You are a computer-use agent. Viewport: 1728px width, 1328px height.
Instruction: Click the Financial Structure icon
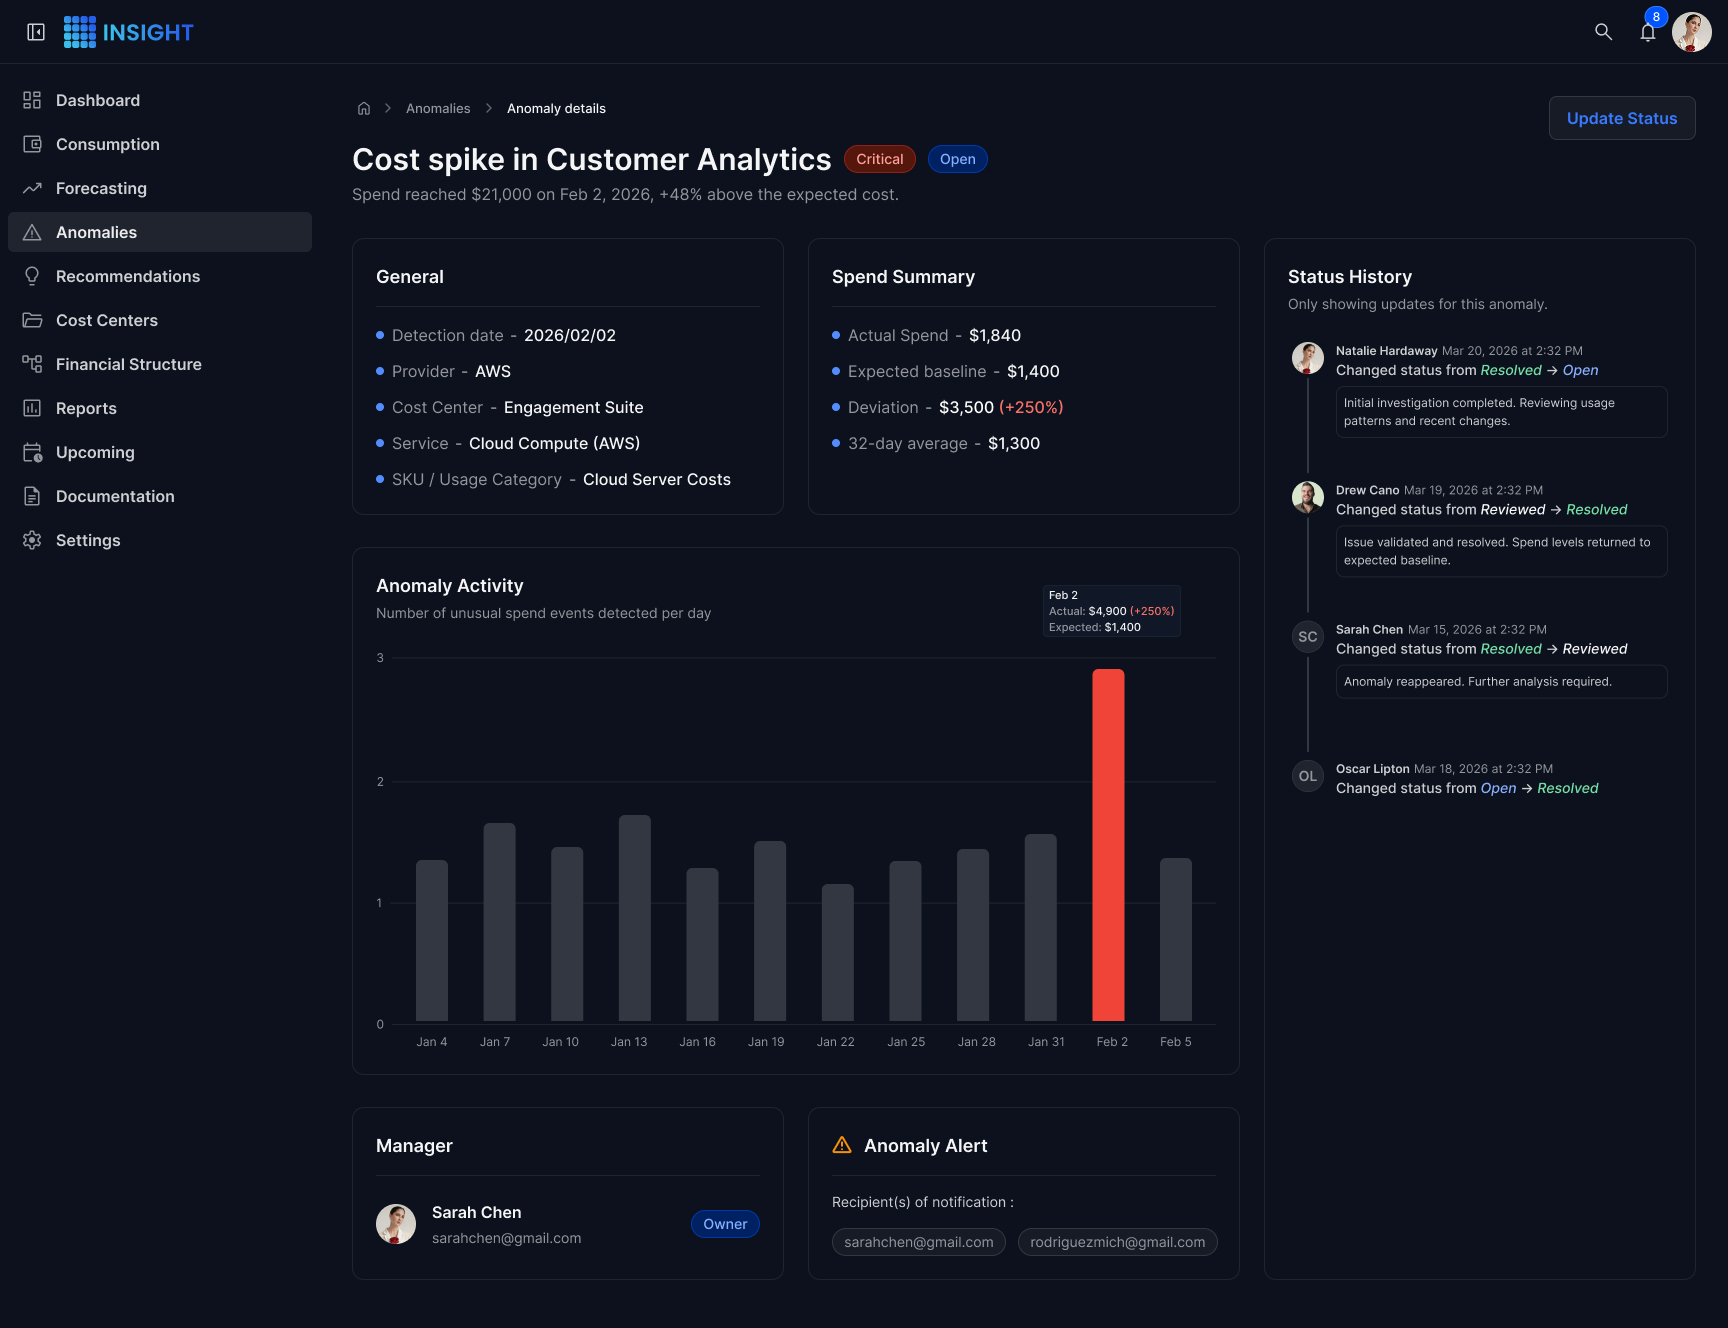(x=32, y=364)
